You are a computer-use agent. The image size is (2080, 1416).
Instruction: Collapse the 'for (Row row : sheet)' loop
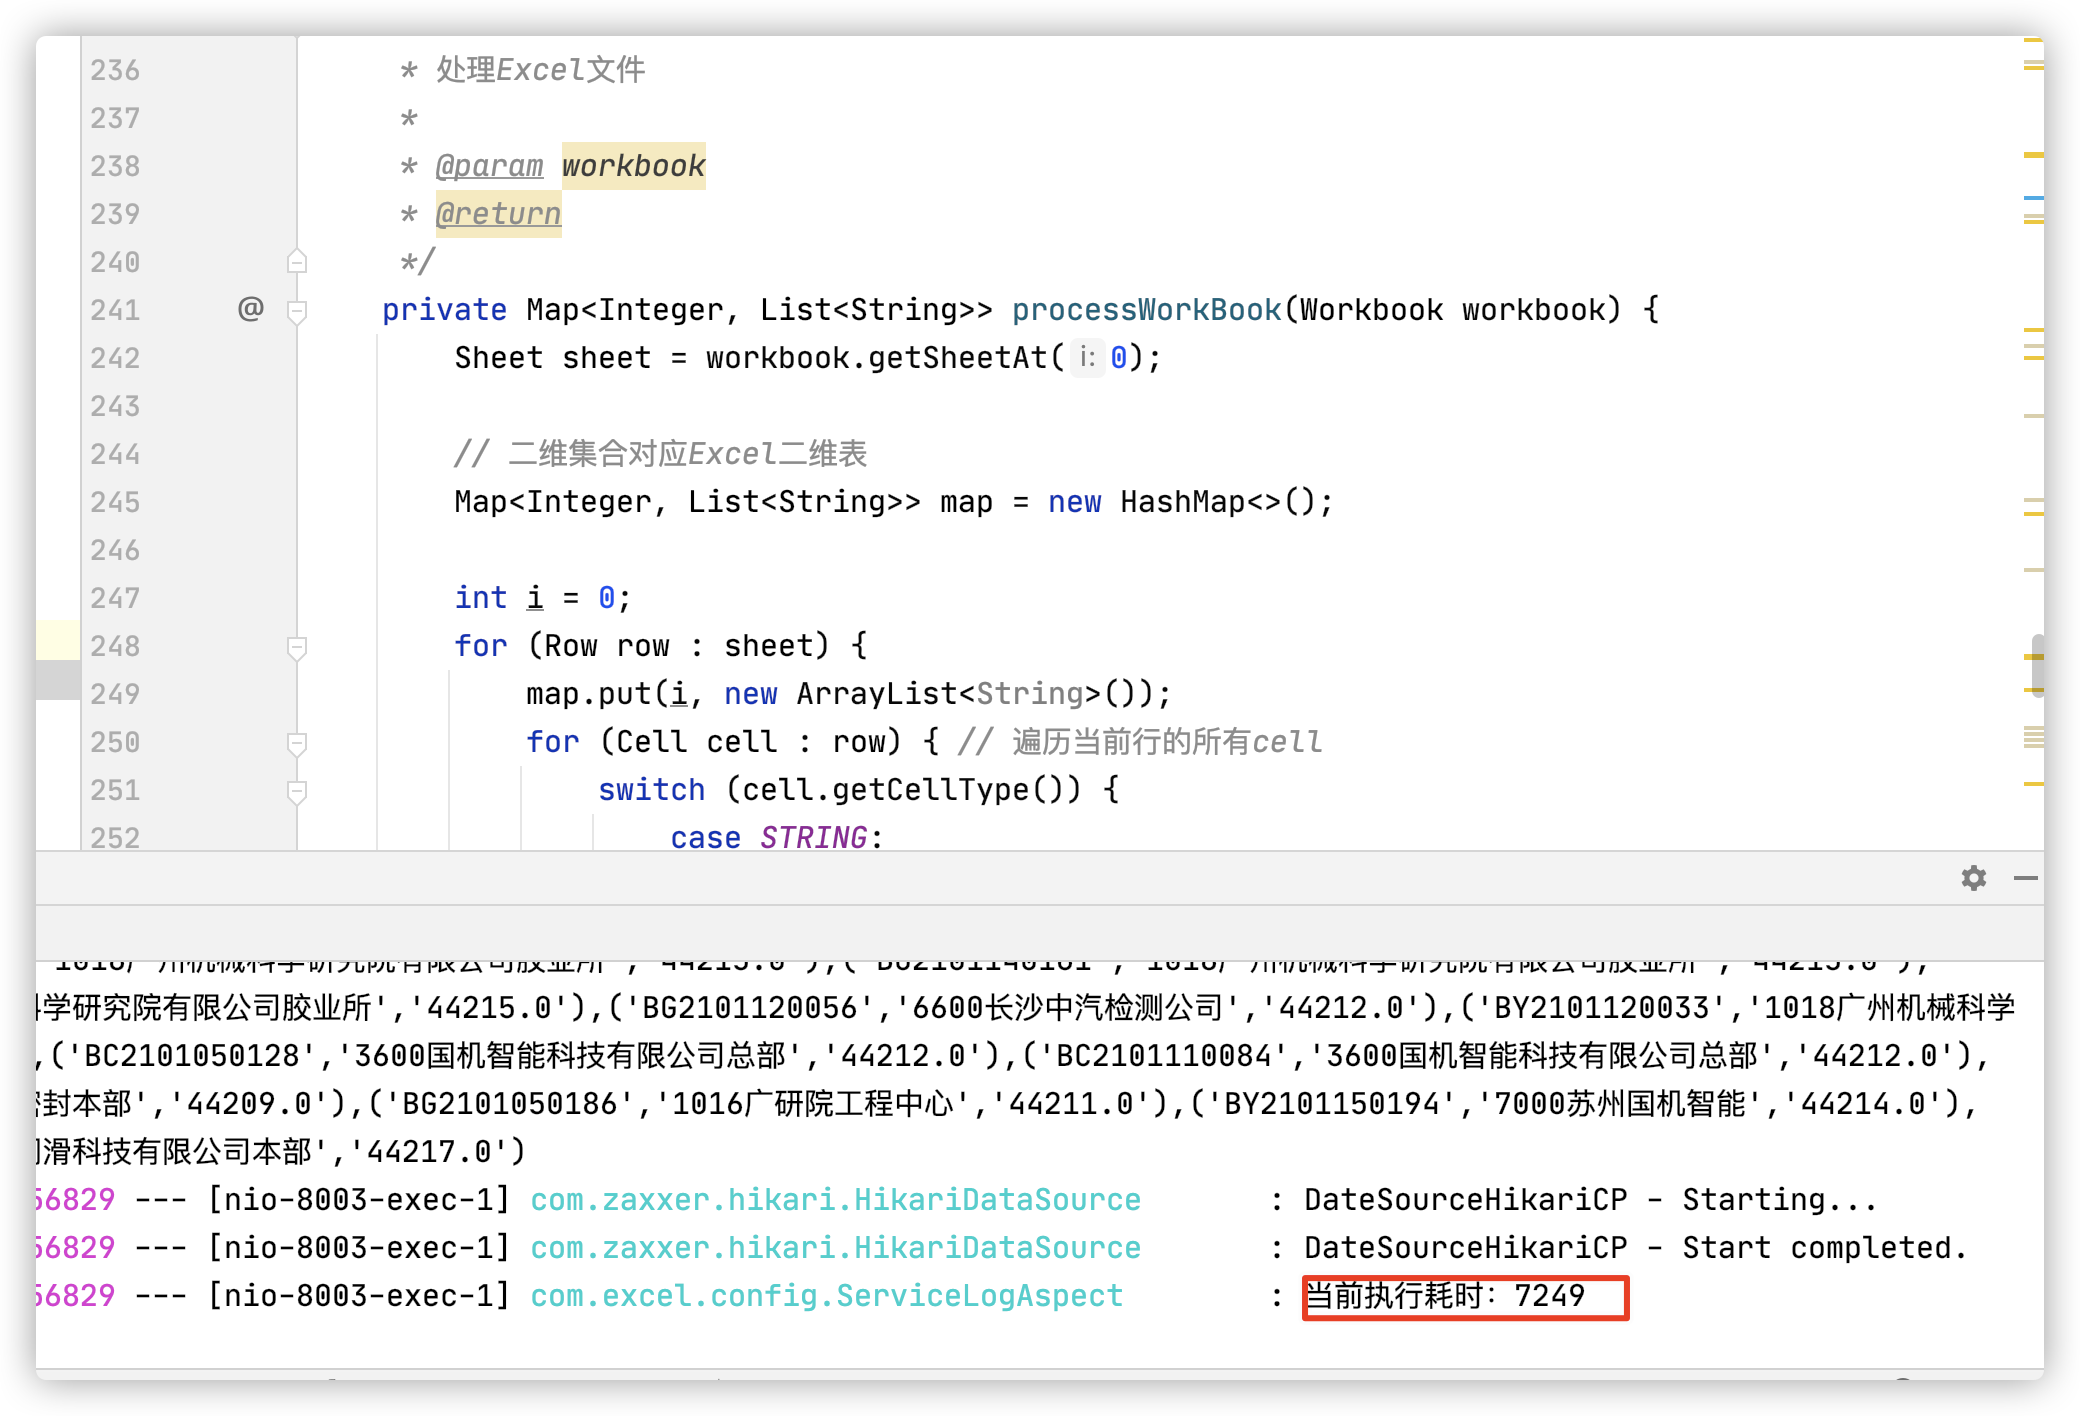[x=297, y=647]
